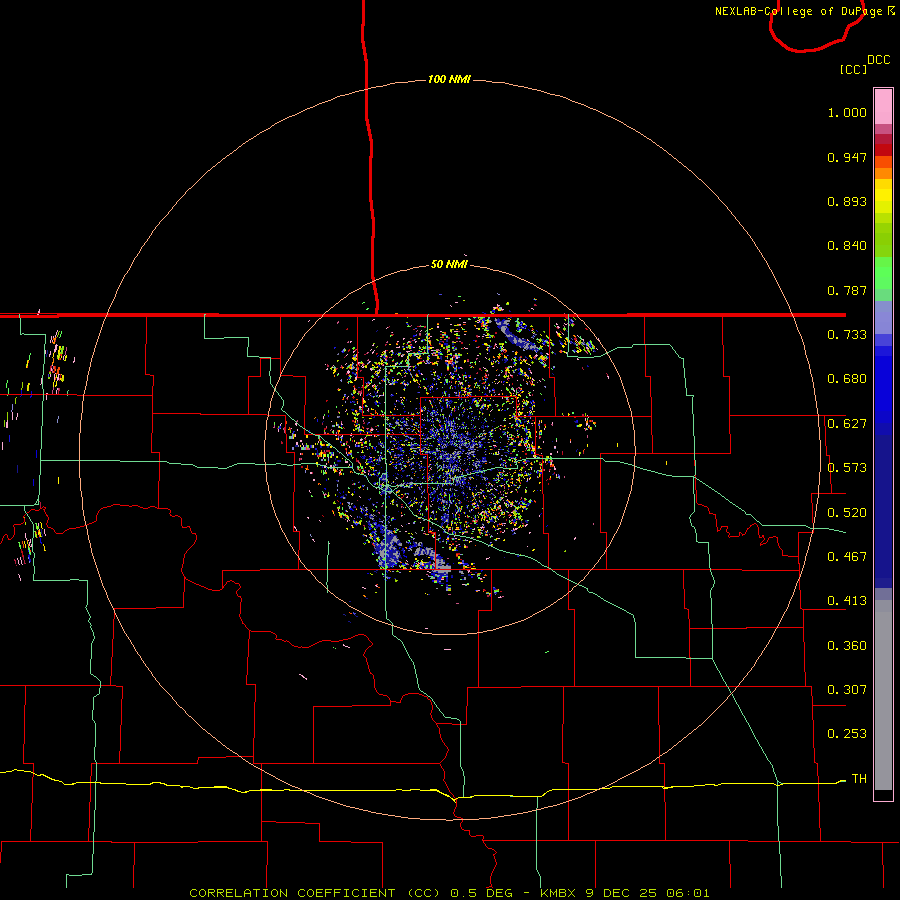The width and height of the screenshot is (900, 900).
Task: Select the 0.307 legend value
Action: click(847, 690)
